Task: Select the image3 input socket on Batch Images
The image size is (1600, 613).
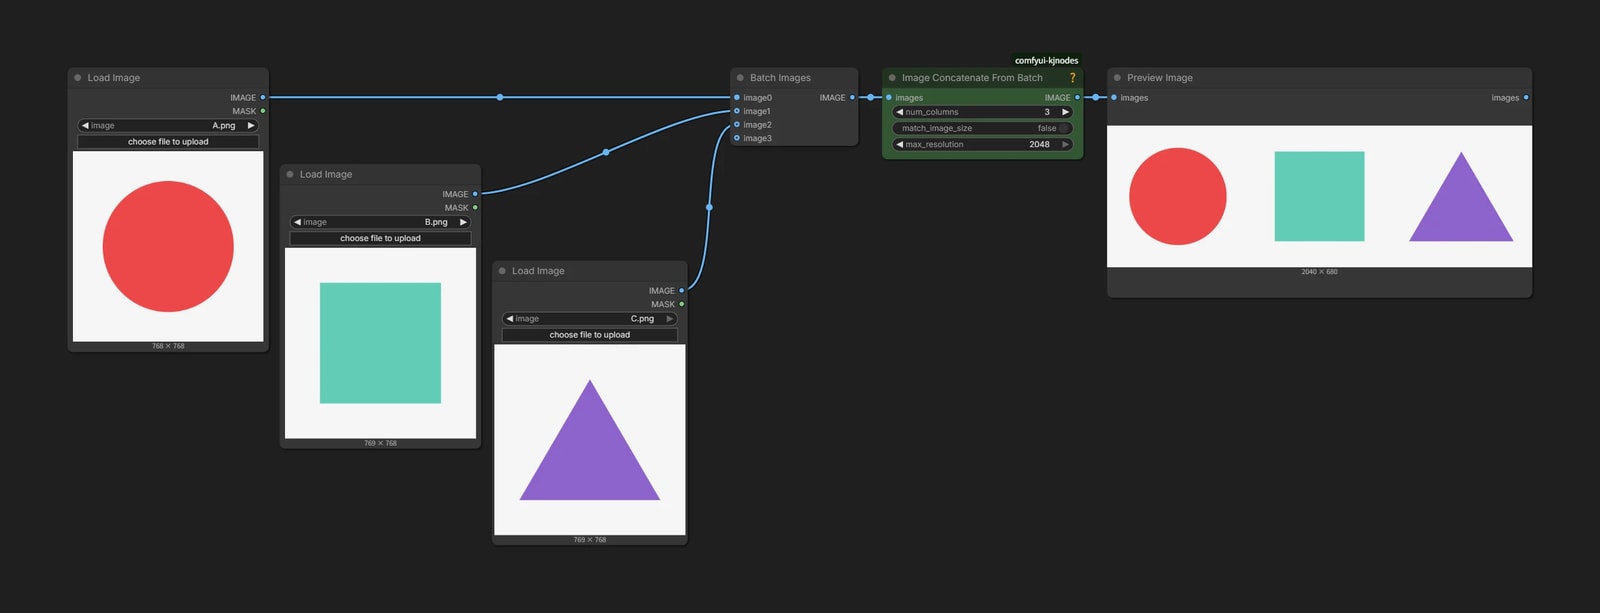Action: coord(737,138)
